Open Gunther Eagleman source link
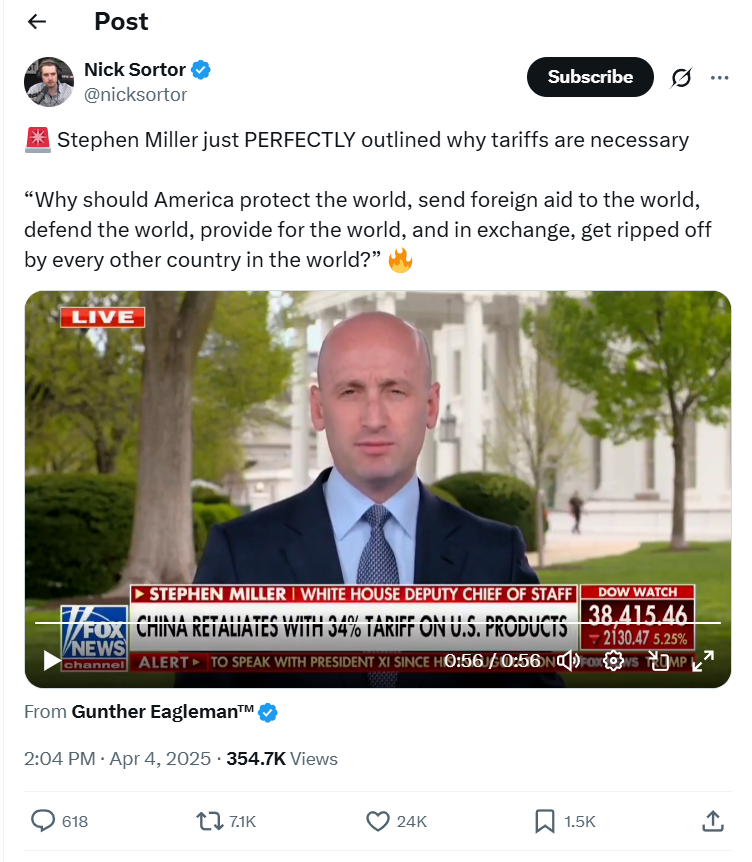The height and width of the screenshot is (862, 752). click(x=163, y=712)
